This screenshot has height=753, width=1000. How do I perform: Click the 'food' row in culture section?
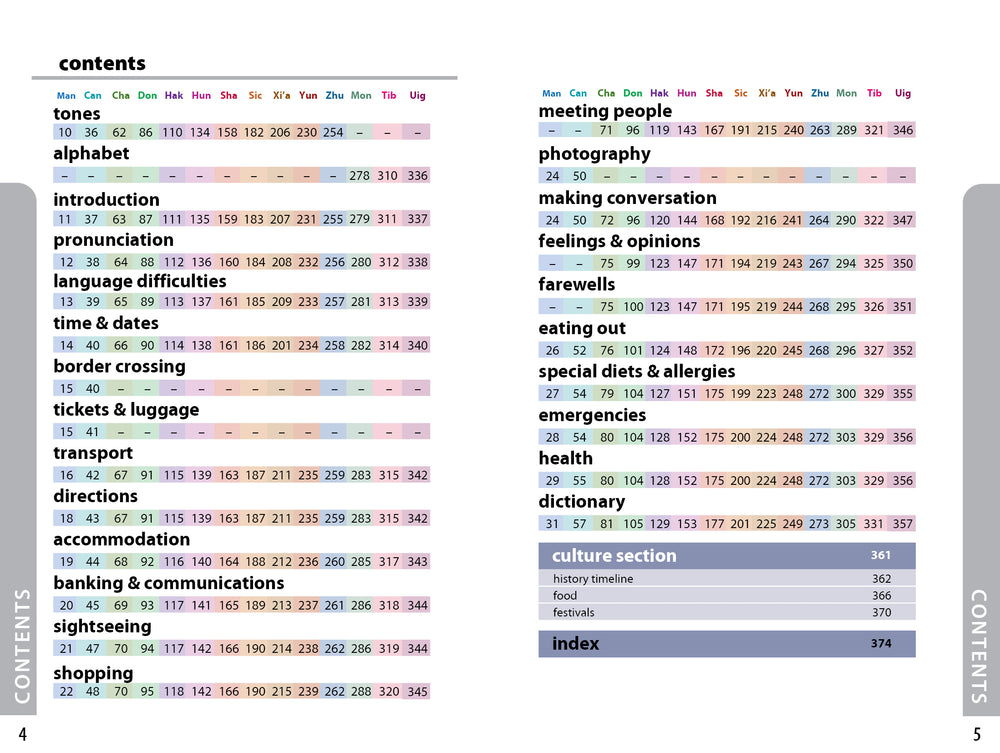(726, 596)
